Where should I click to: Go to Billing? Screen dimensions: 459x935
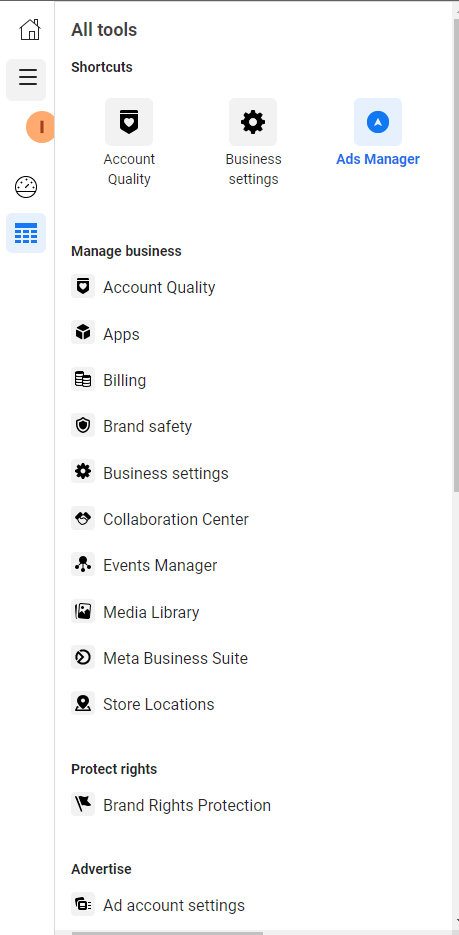[108, 380]
